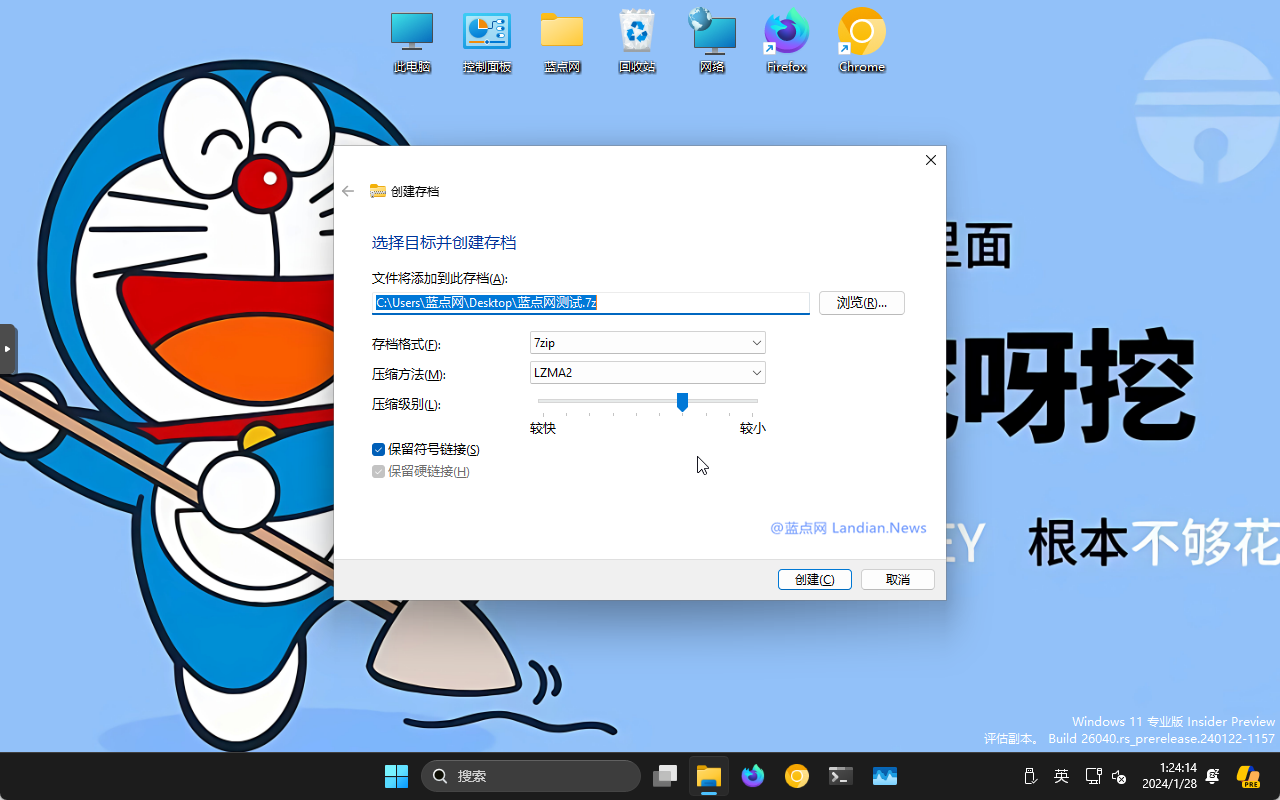
Task: Open File Explorer from taskbar
Action: point(709,776)
